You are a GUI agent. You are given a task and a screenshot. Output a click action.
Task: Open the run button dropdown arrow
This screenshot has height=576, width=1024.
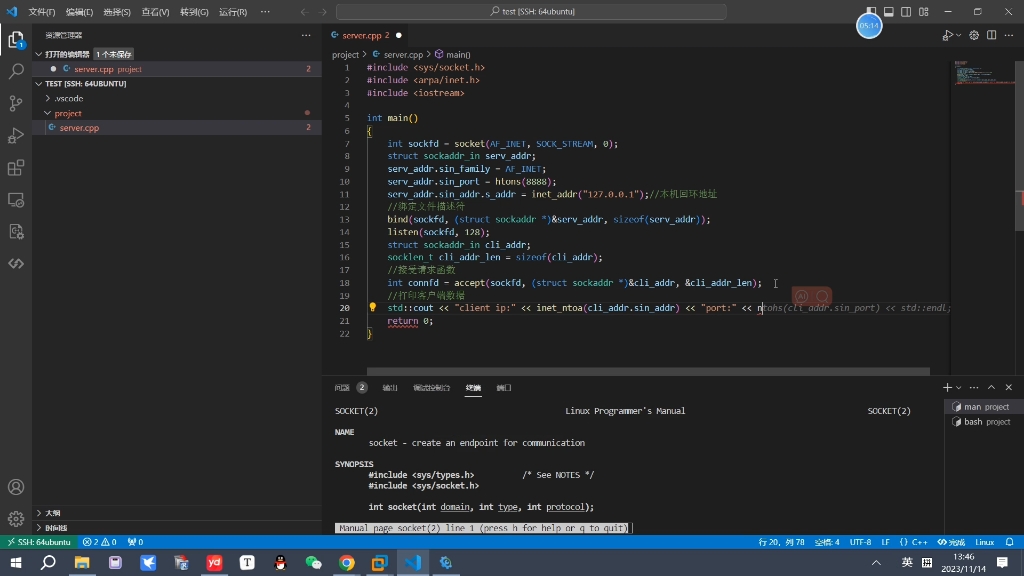[x=958, y=35]
